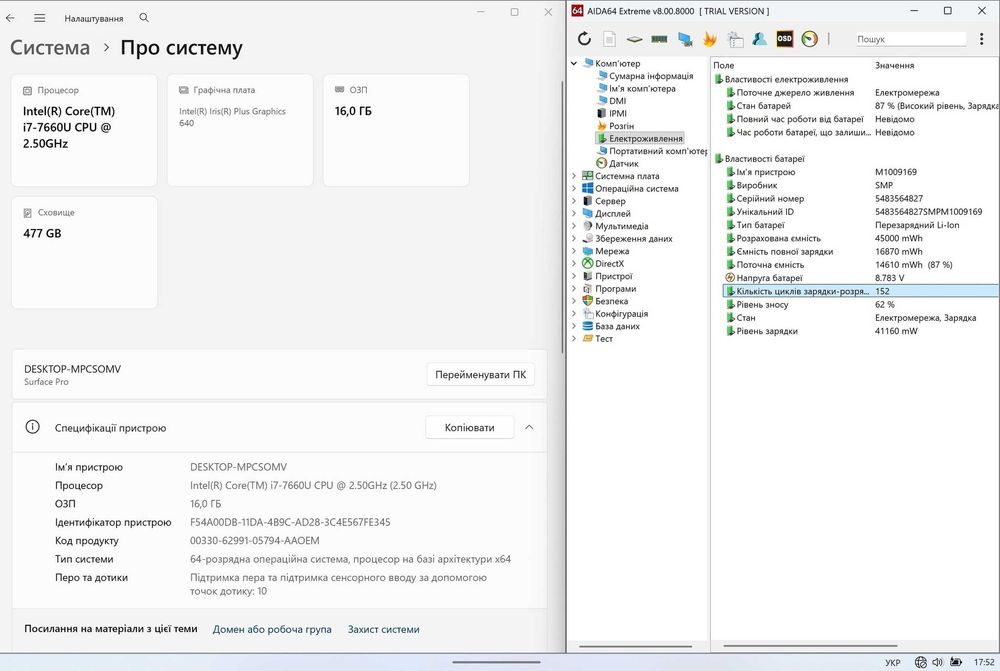This screenshot has width=1000, height=671.
Task: Toggle the OSD panel toolbar icon
Action: pos(784,39)
